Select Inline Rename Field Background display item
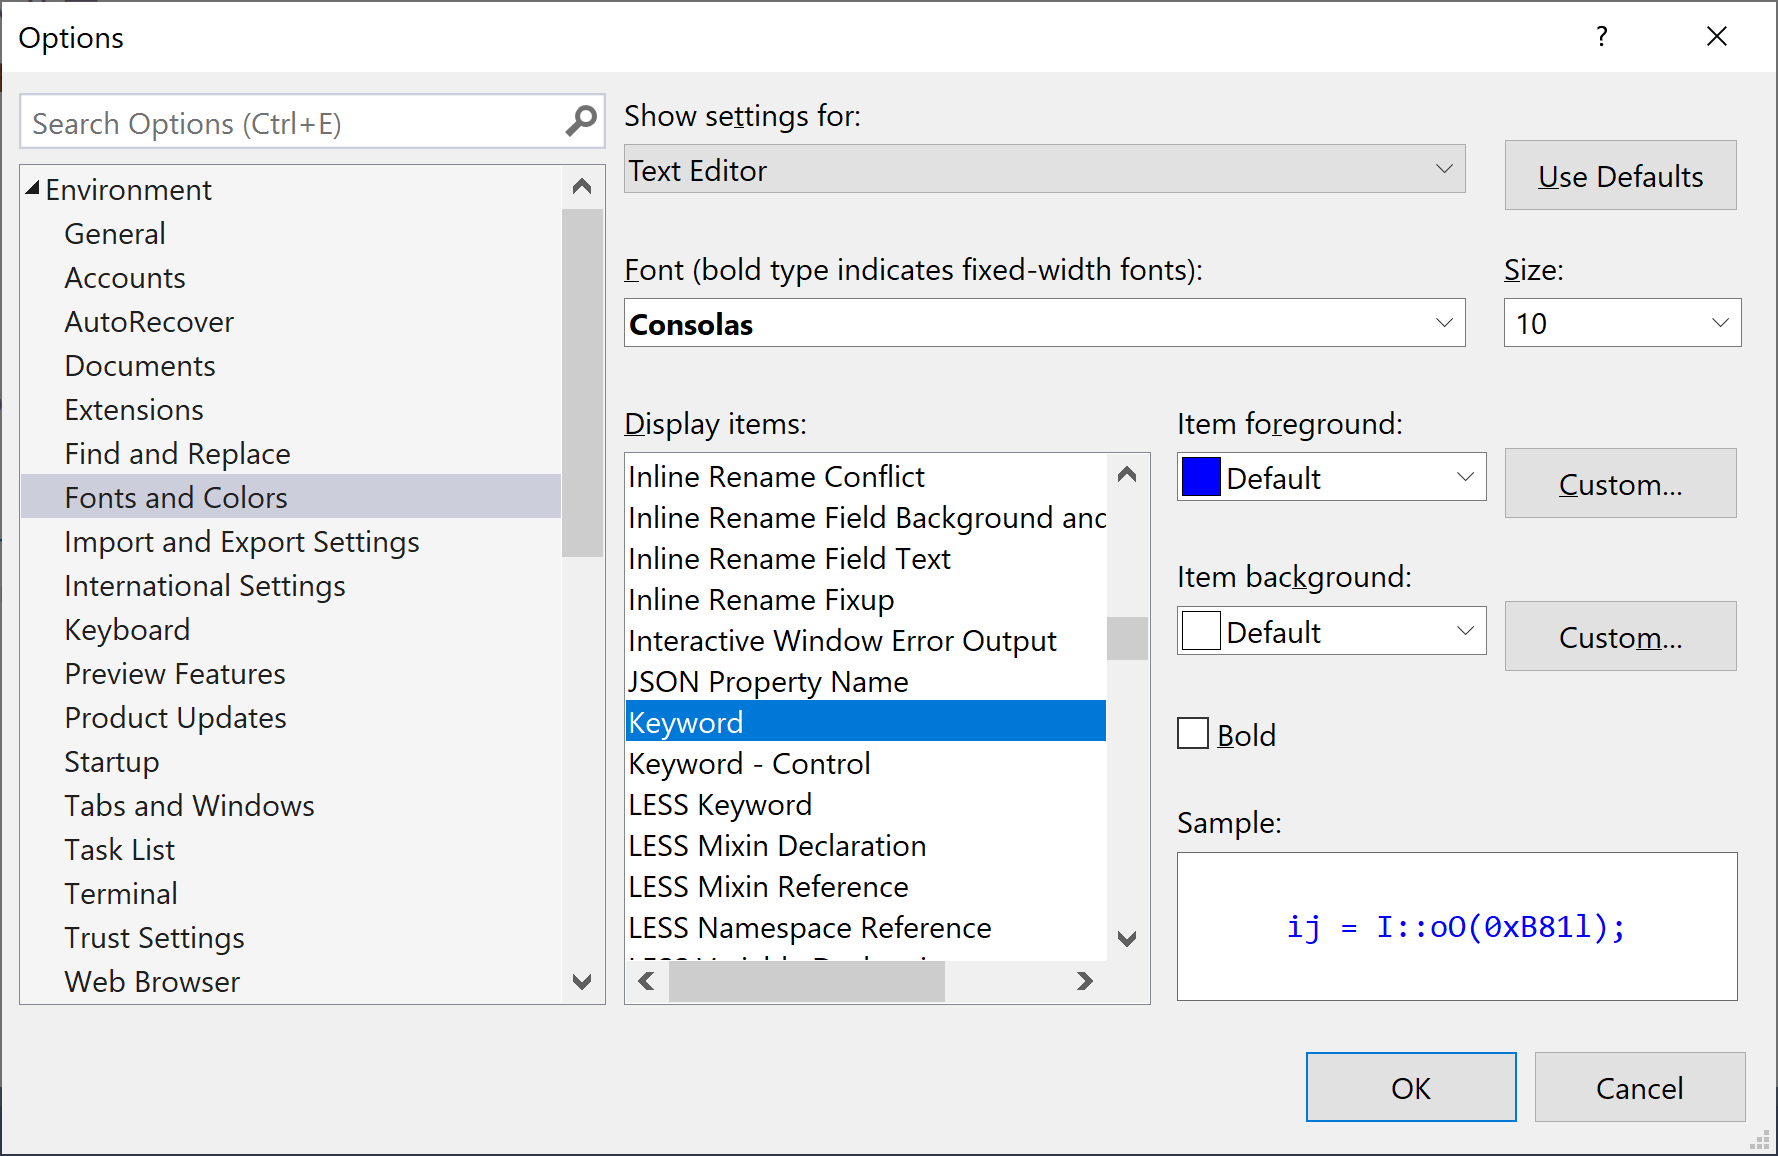The height and width of the screenshot is (1156, 1778). pyautogui.click(x=866, y=517)
